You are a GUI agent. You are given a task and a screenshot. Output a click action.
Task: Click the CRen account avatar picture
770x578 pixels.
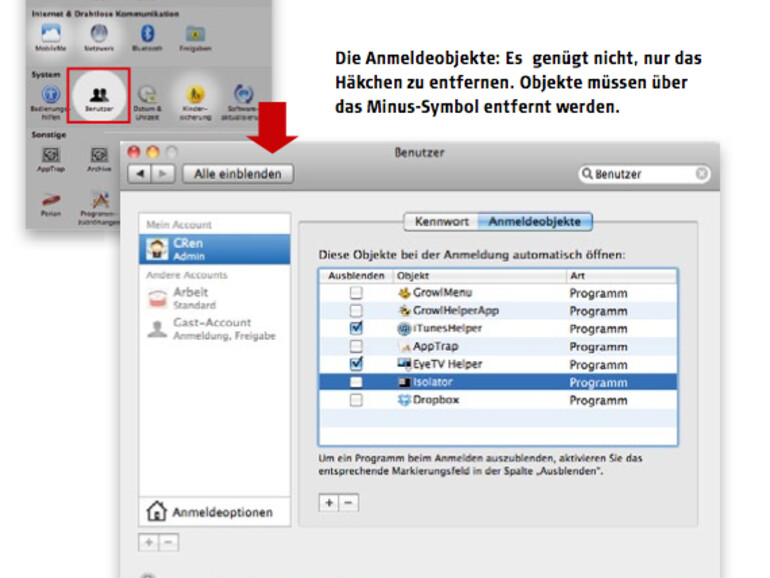click(x=157, y=249)
